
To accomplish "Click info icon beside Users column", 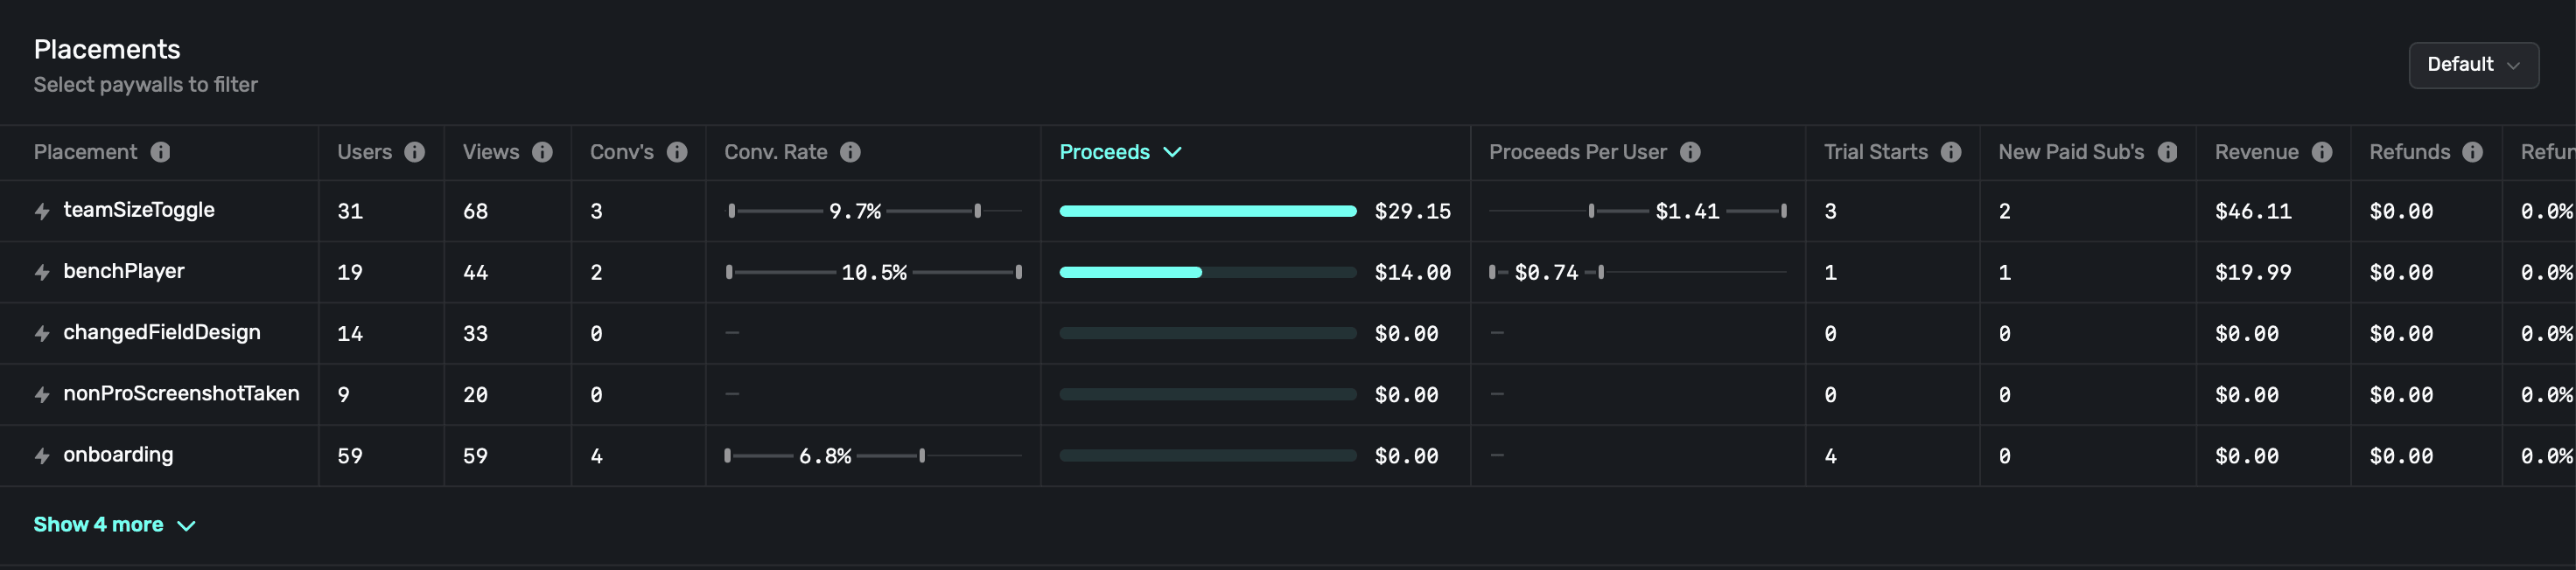I will tap(414, 152).
